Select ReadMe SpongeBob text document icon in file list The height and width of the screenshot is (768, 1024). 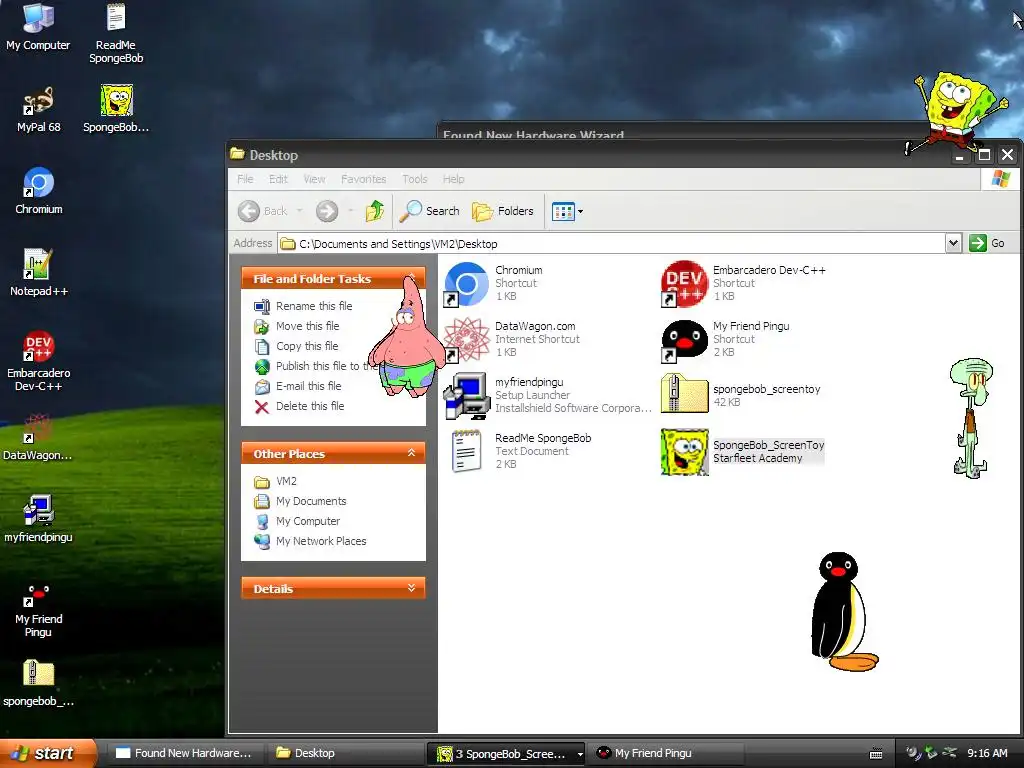(x=466, y=451)
